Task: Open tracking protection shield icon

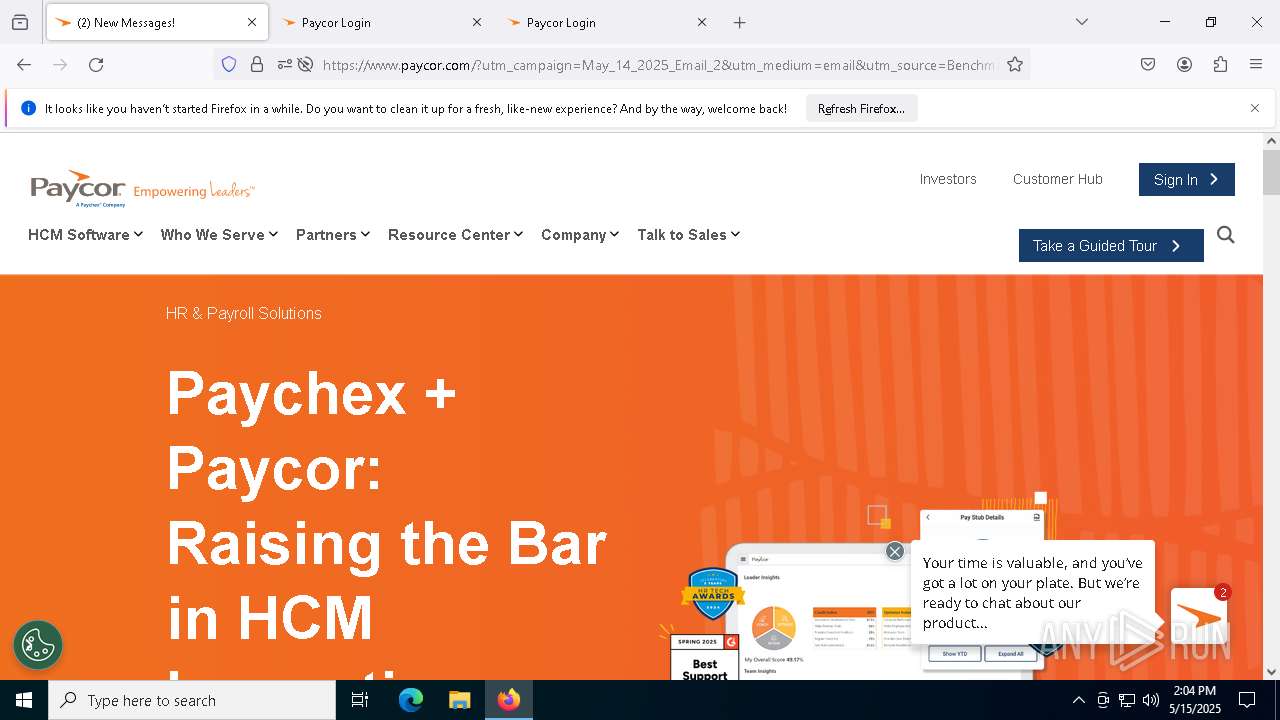Action: pyautogui.click(x=229, y=64)
